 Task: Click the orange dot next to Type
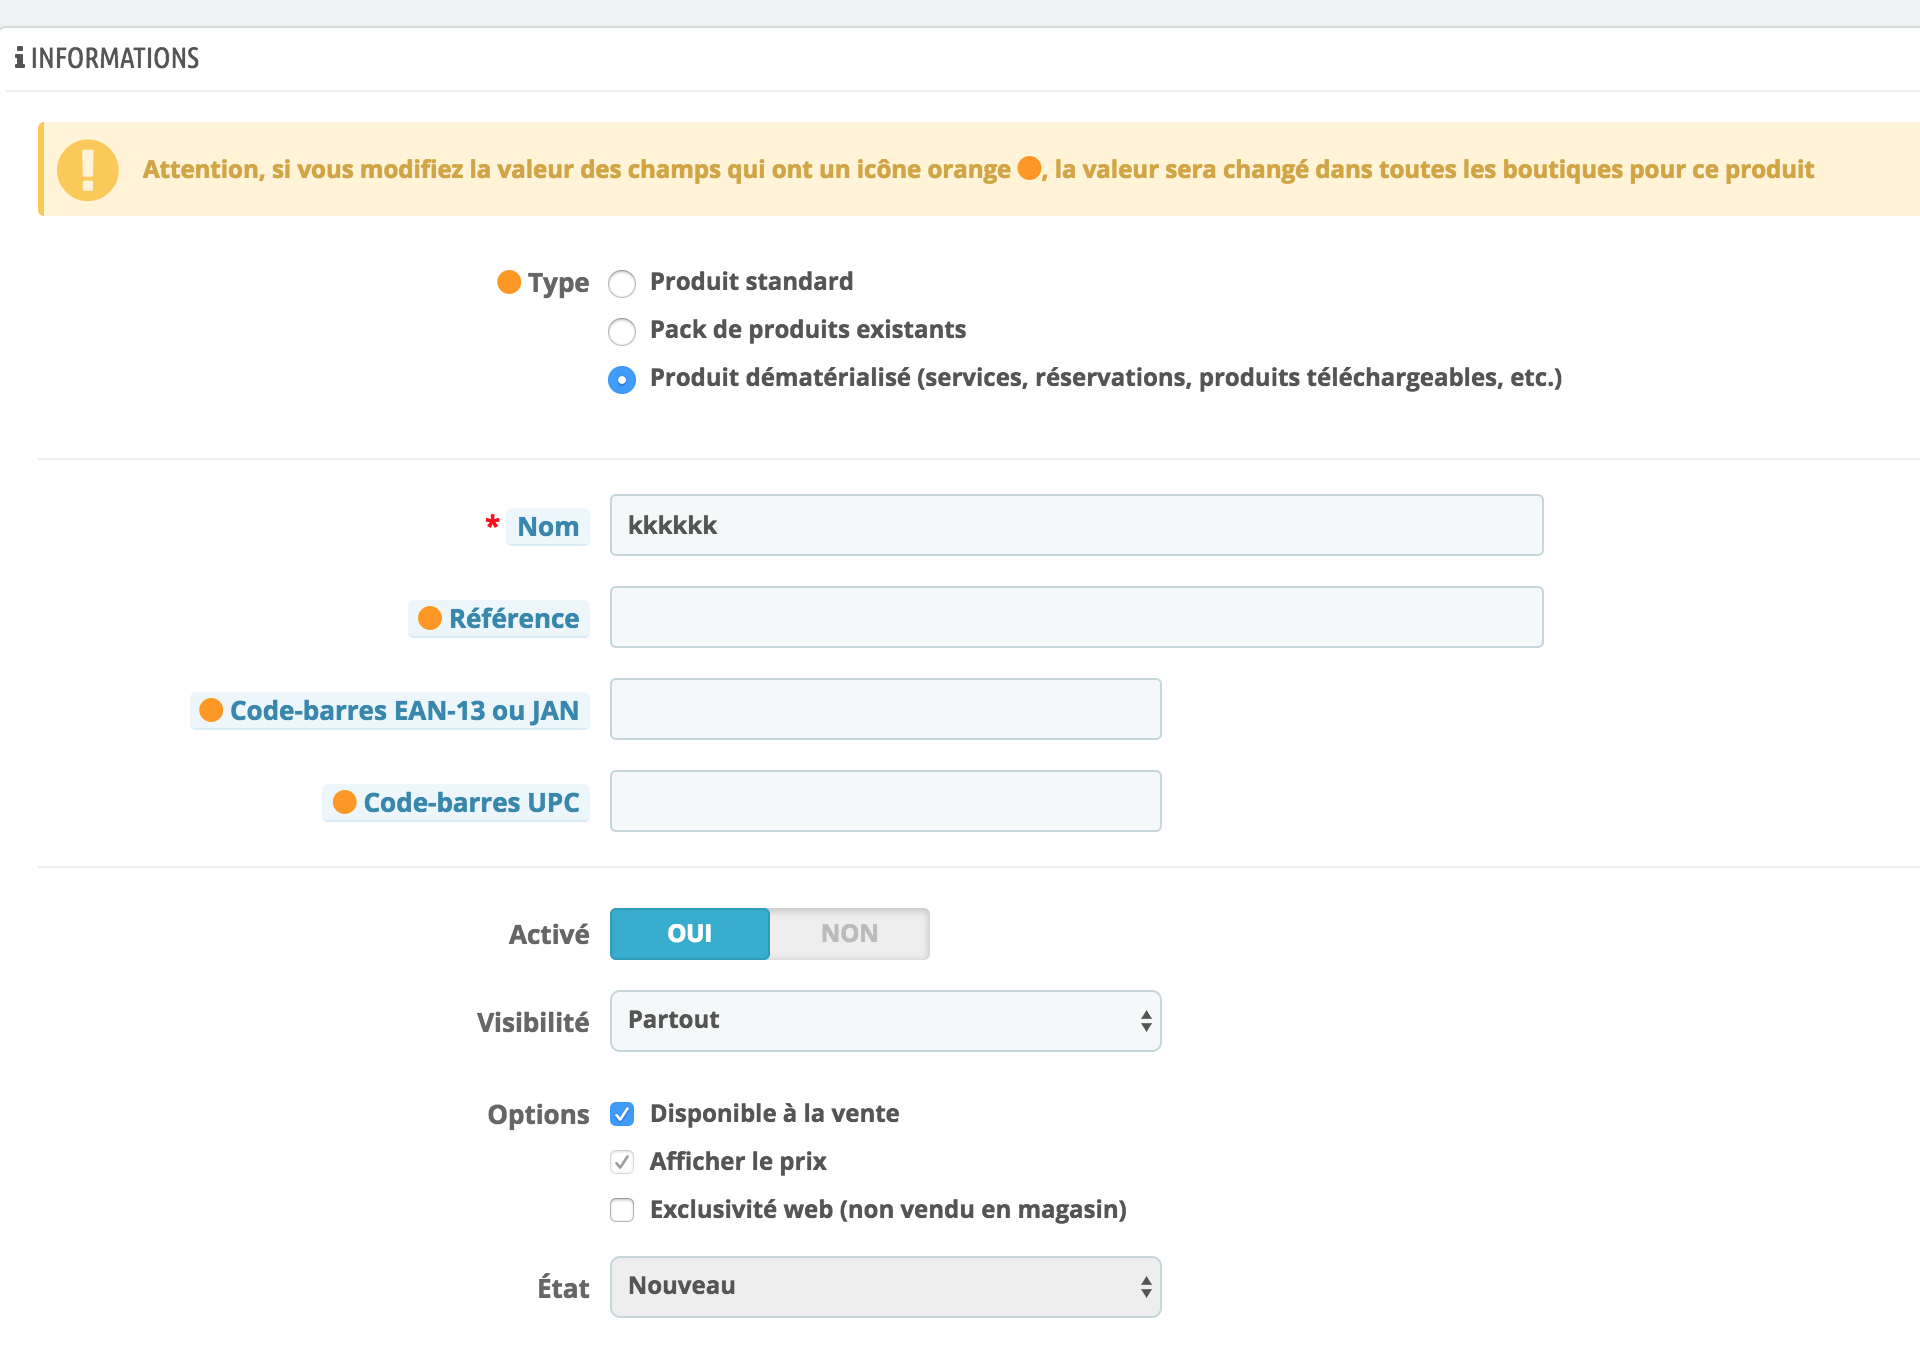coord(509,282)
